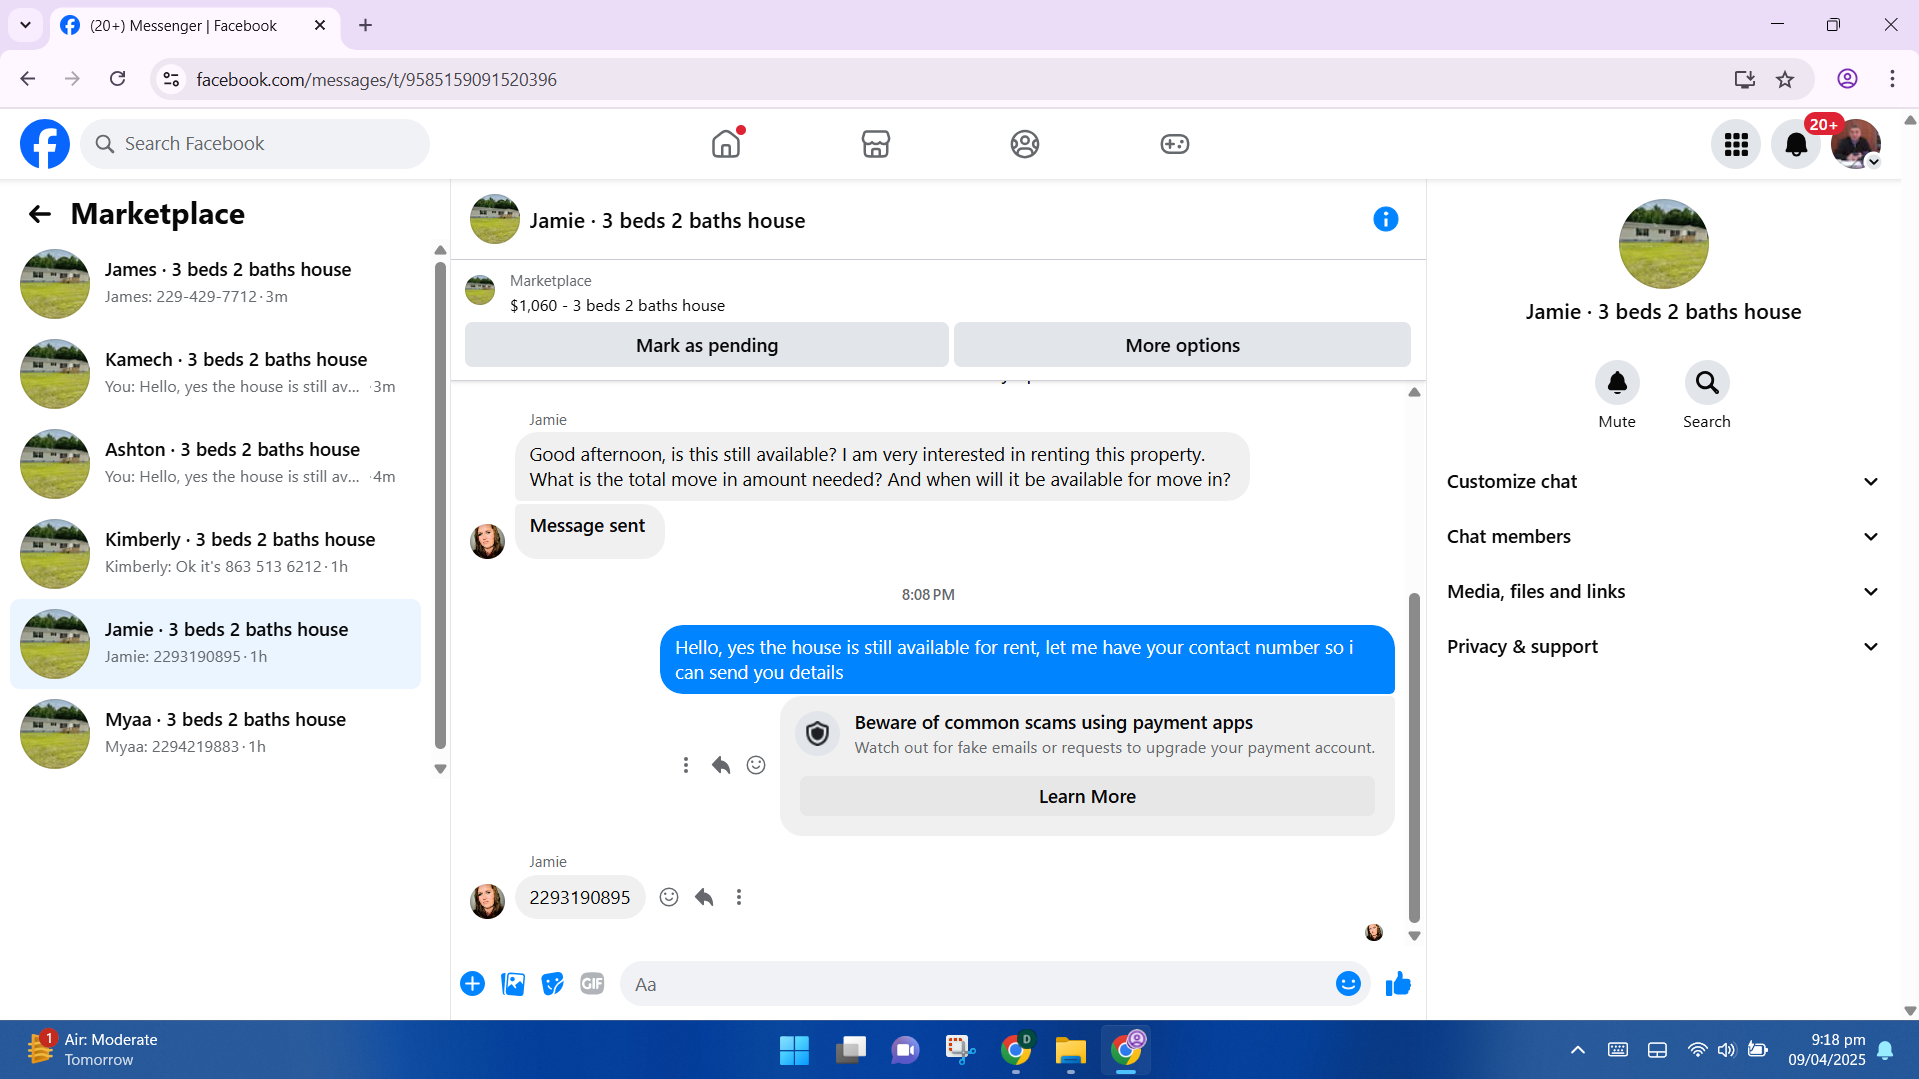The image size is (1919, 1079).
Task: Open the Kimberly conversation
Action: tap(215, 553)
